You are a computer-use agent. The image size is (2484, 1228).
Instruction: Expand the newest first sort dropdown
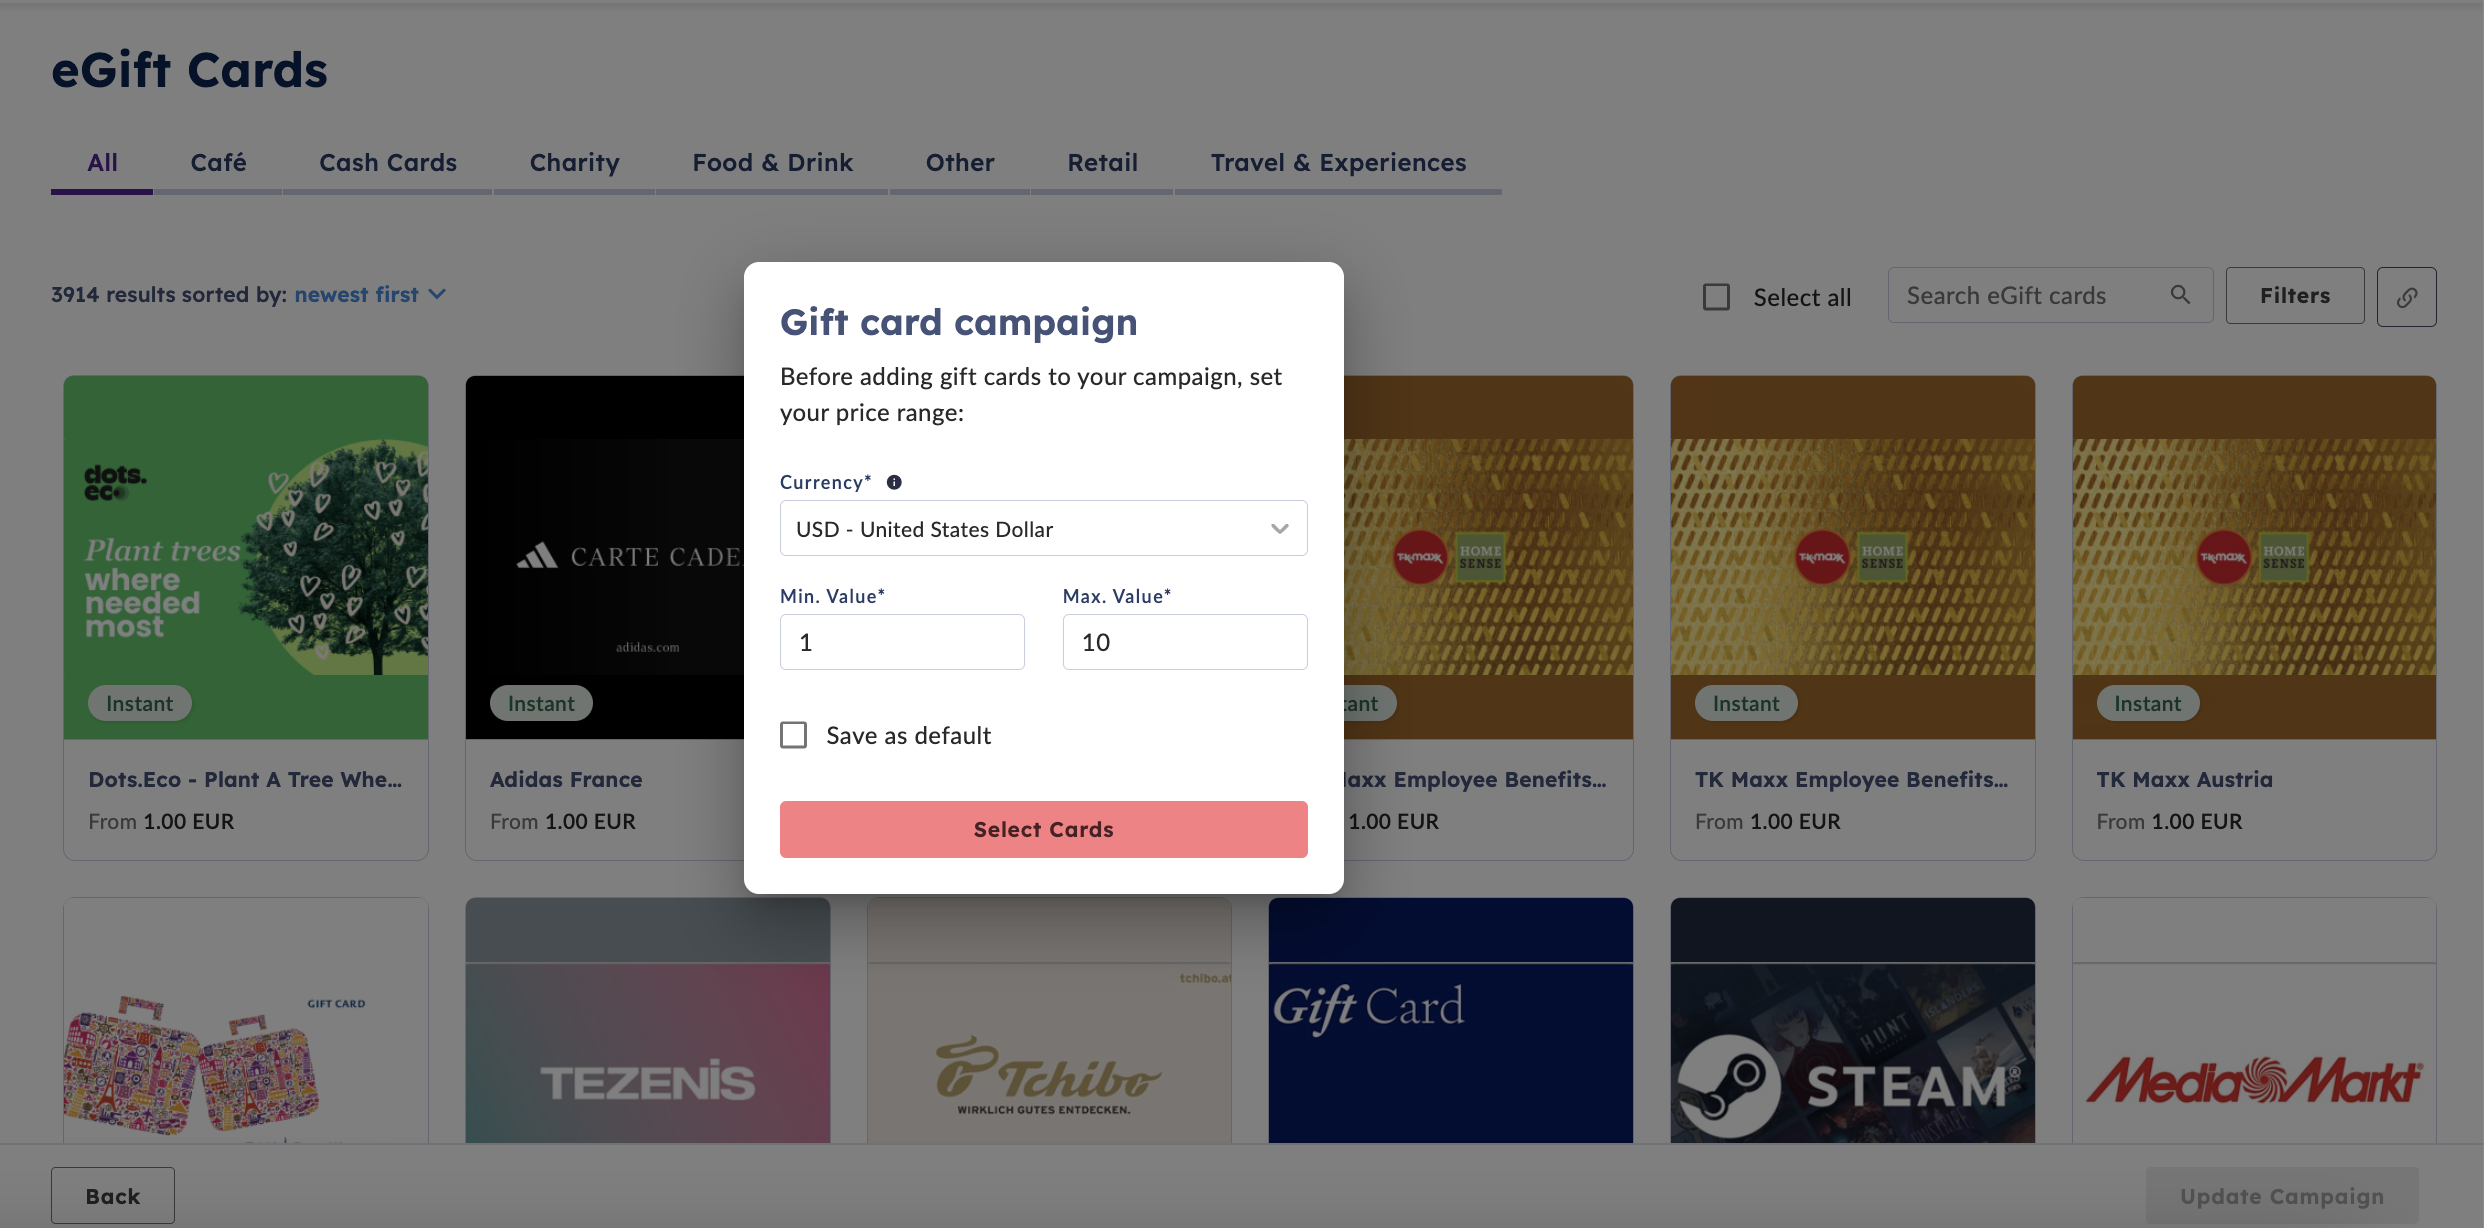[370, 294]
